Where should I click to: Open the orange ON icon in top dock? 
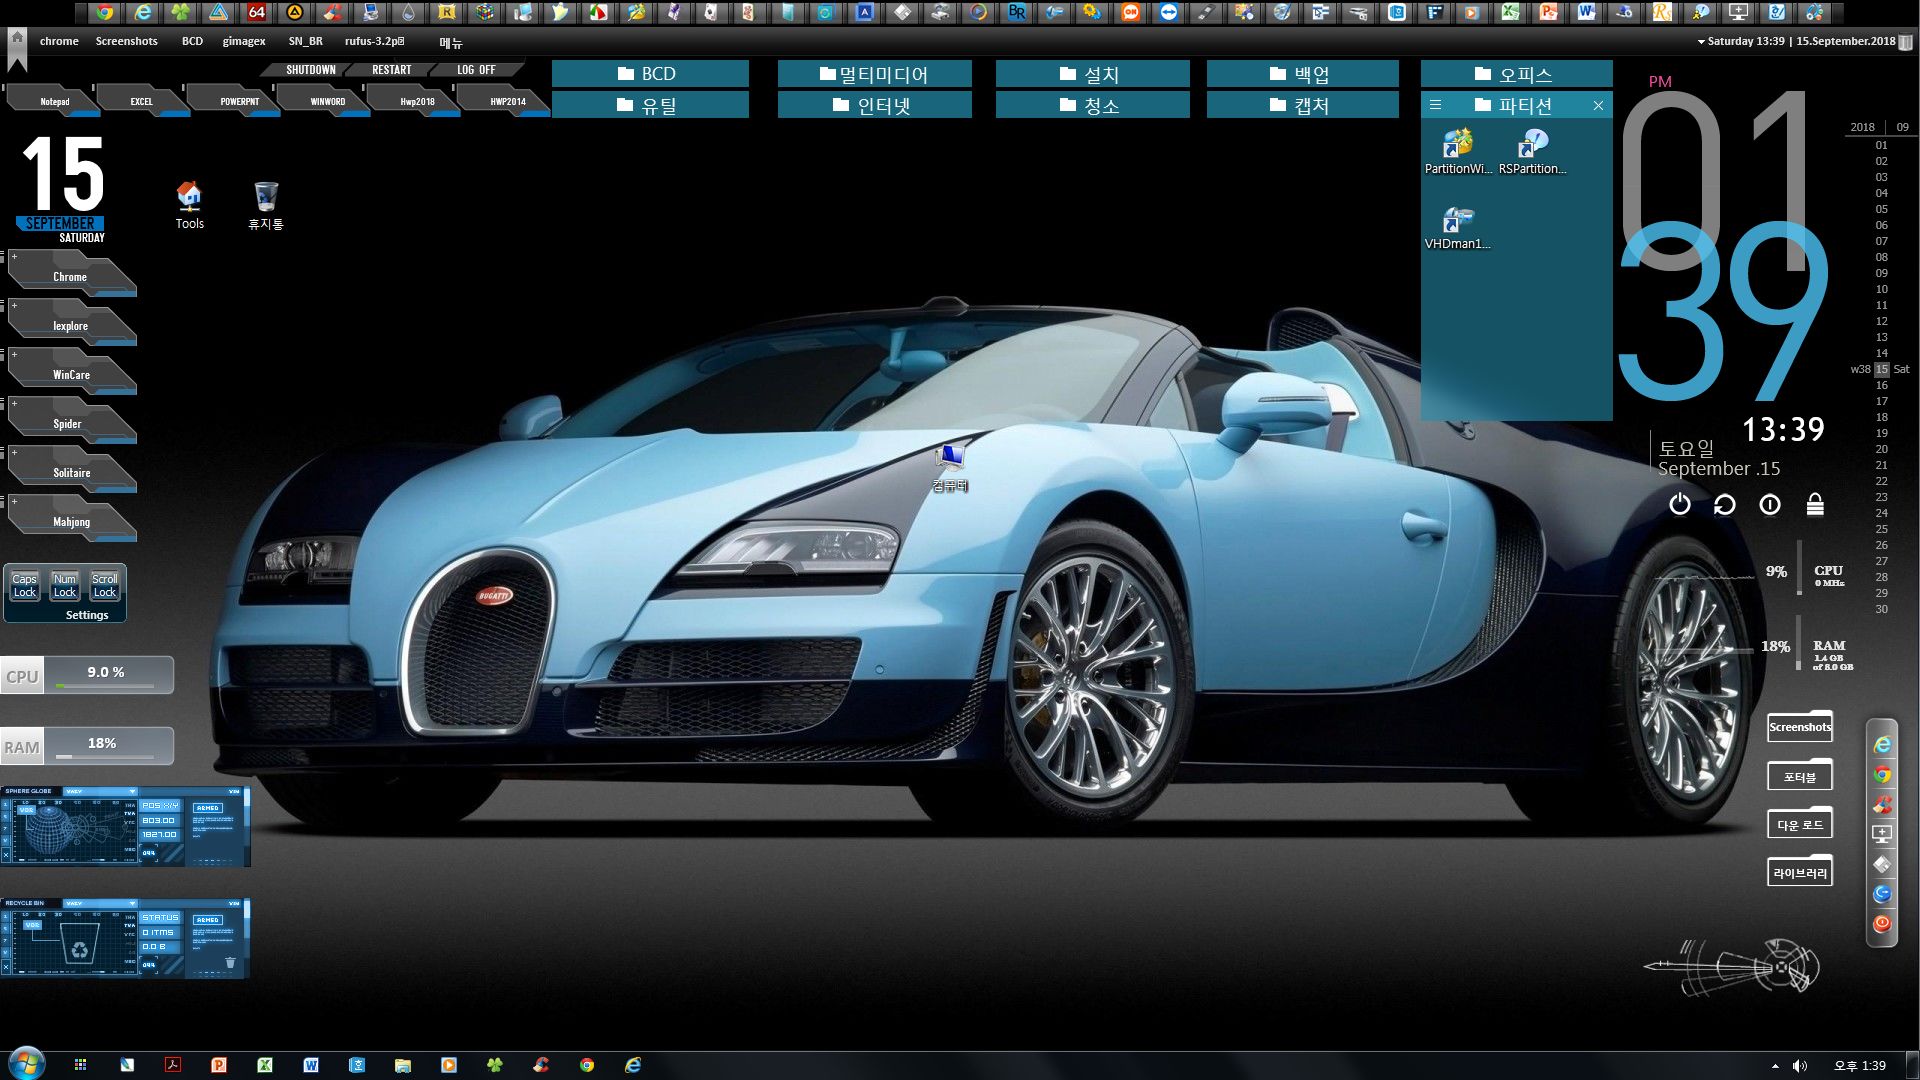tap(1131, 12)
